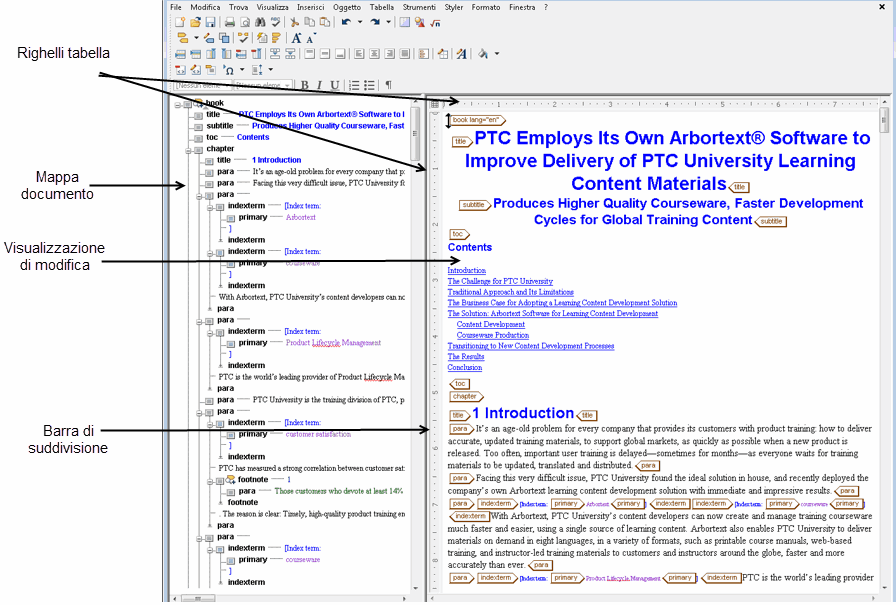Click the binoculars Find icon
The height and width of the screenshot is (605, 896).
261,22
